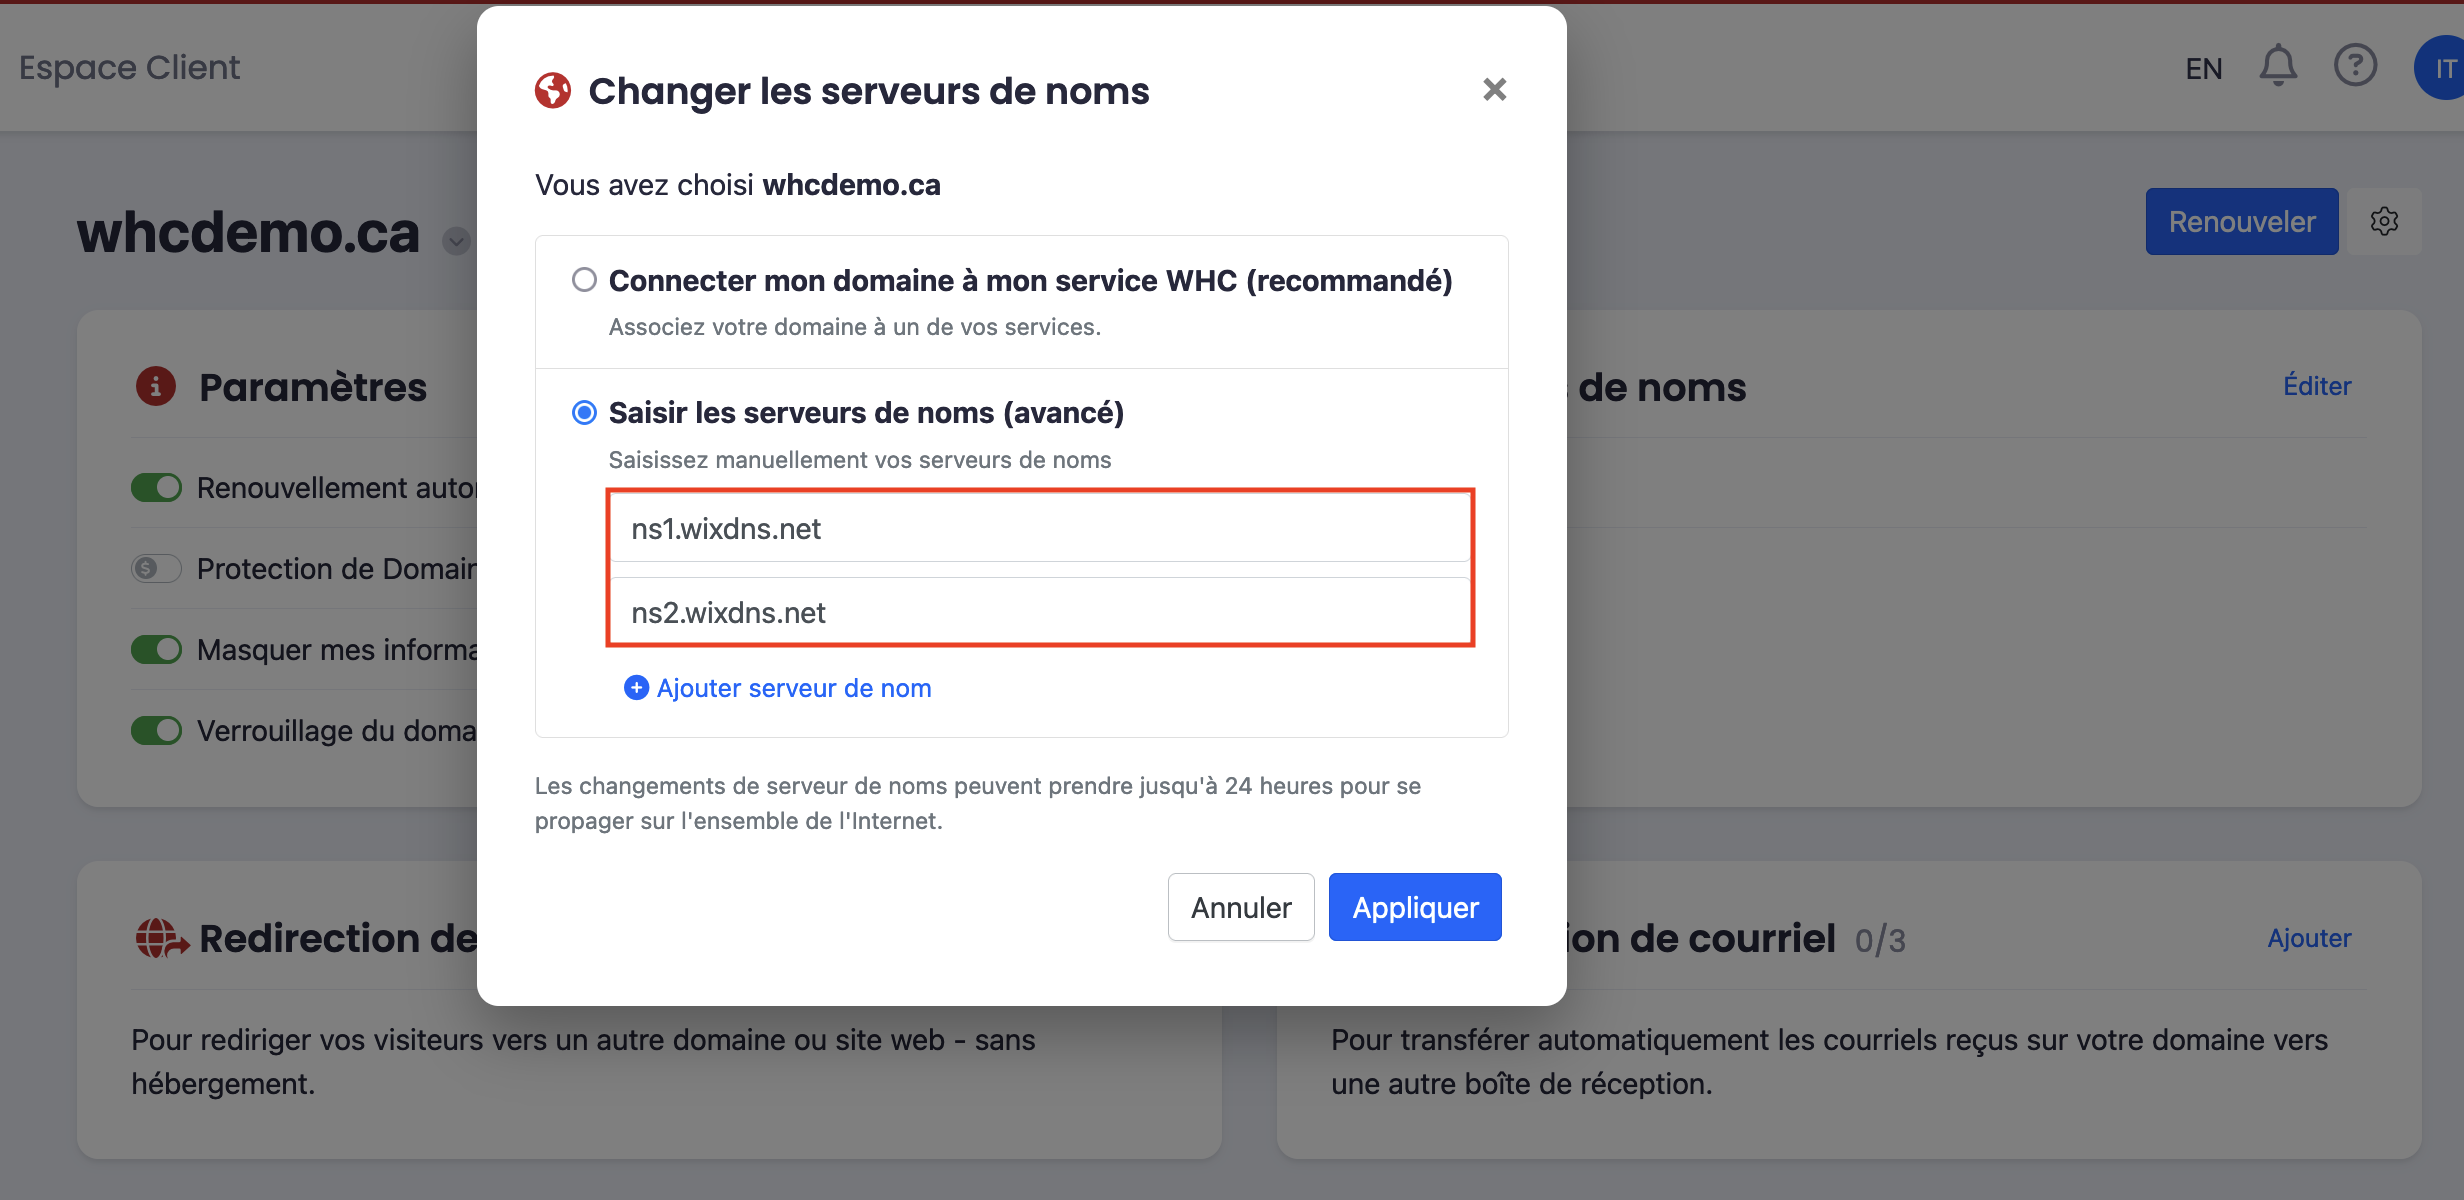The image size is (2464, 1200).
Task: Select Connecter mon domaine à mon service WHC
Action: tap(584, 280)
